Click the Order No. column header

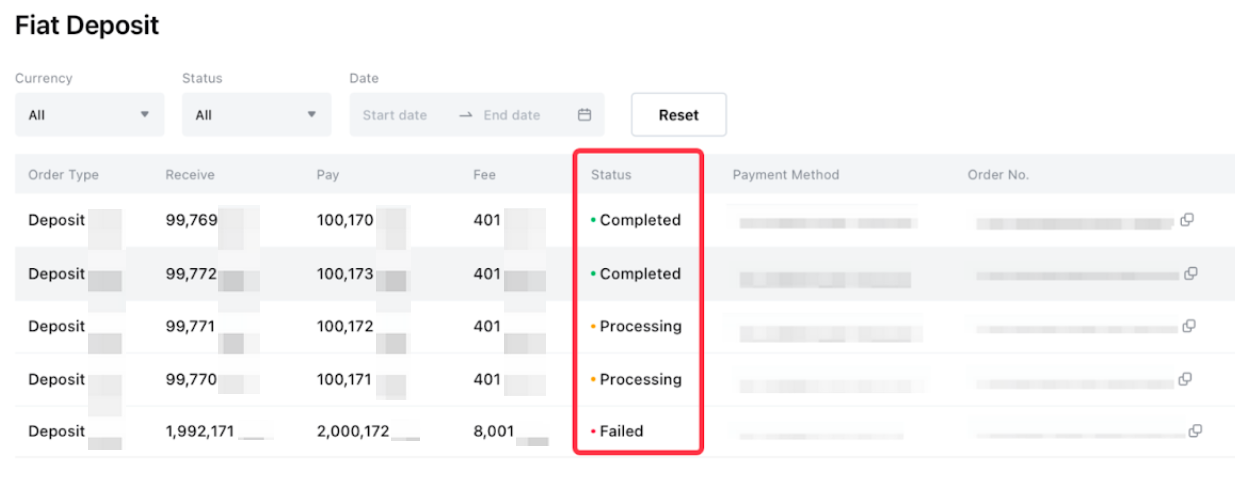point(998,175)
